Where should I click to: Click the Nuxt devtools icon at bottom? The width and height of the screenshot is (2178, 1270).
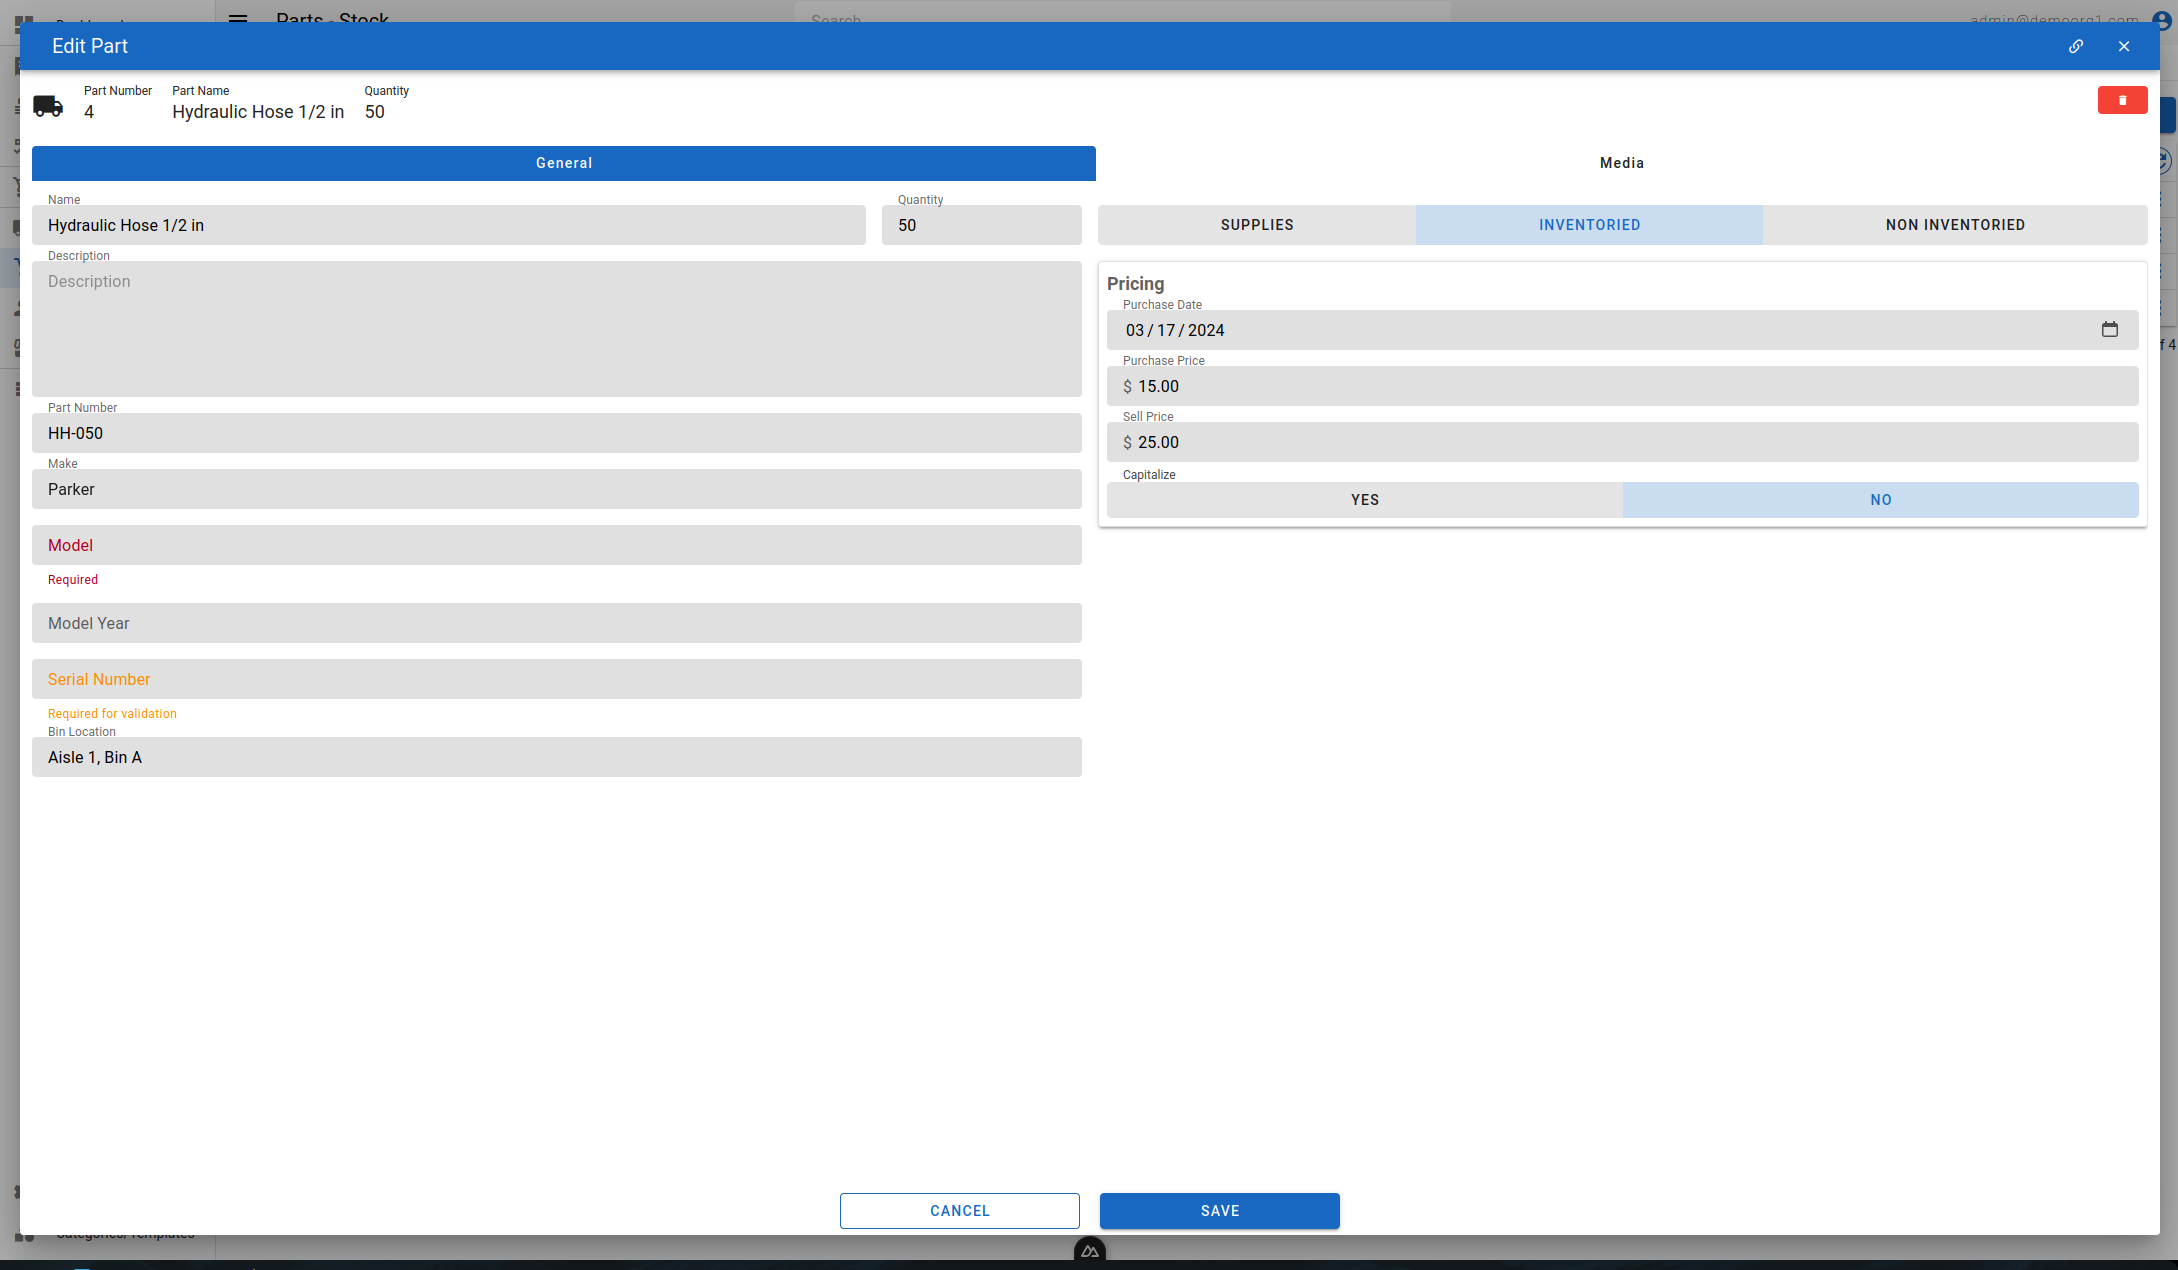pos(1089,1251)
